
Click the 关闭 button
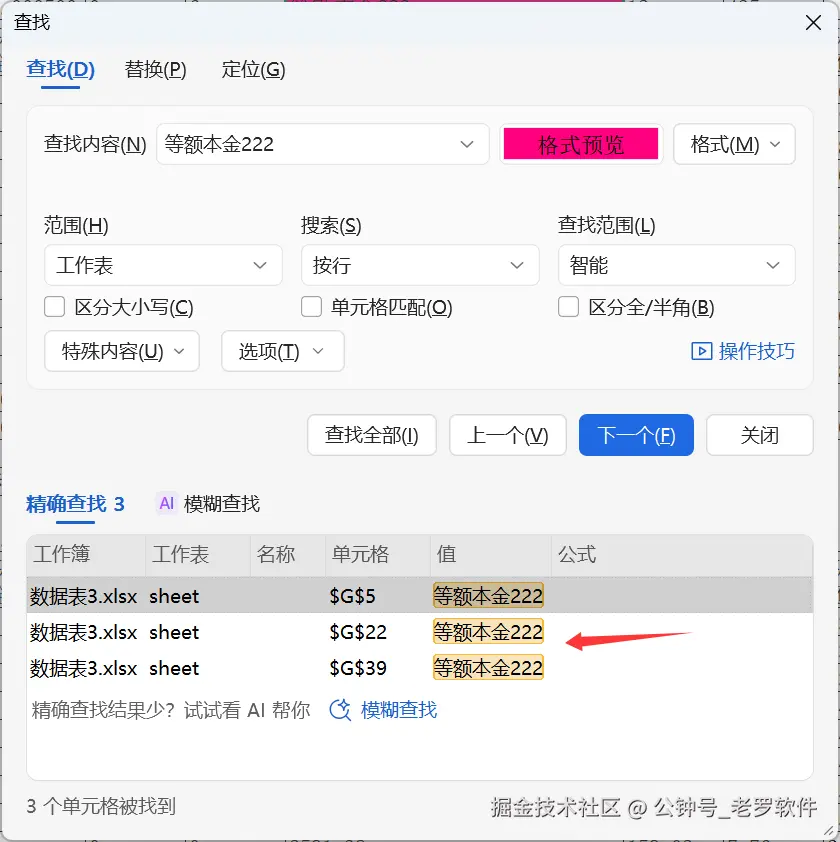click(x=759, y=435)
